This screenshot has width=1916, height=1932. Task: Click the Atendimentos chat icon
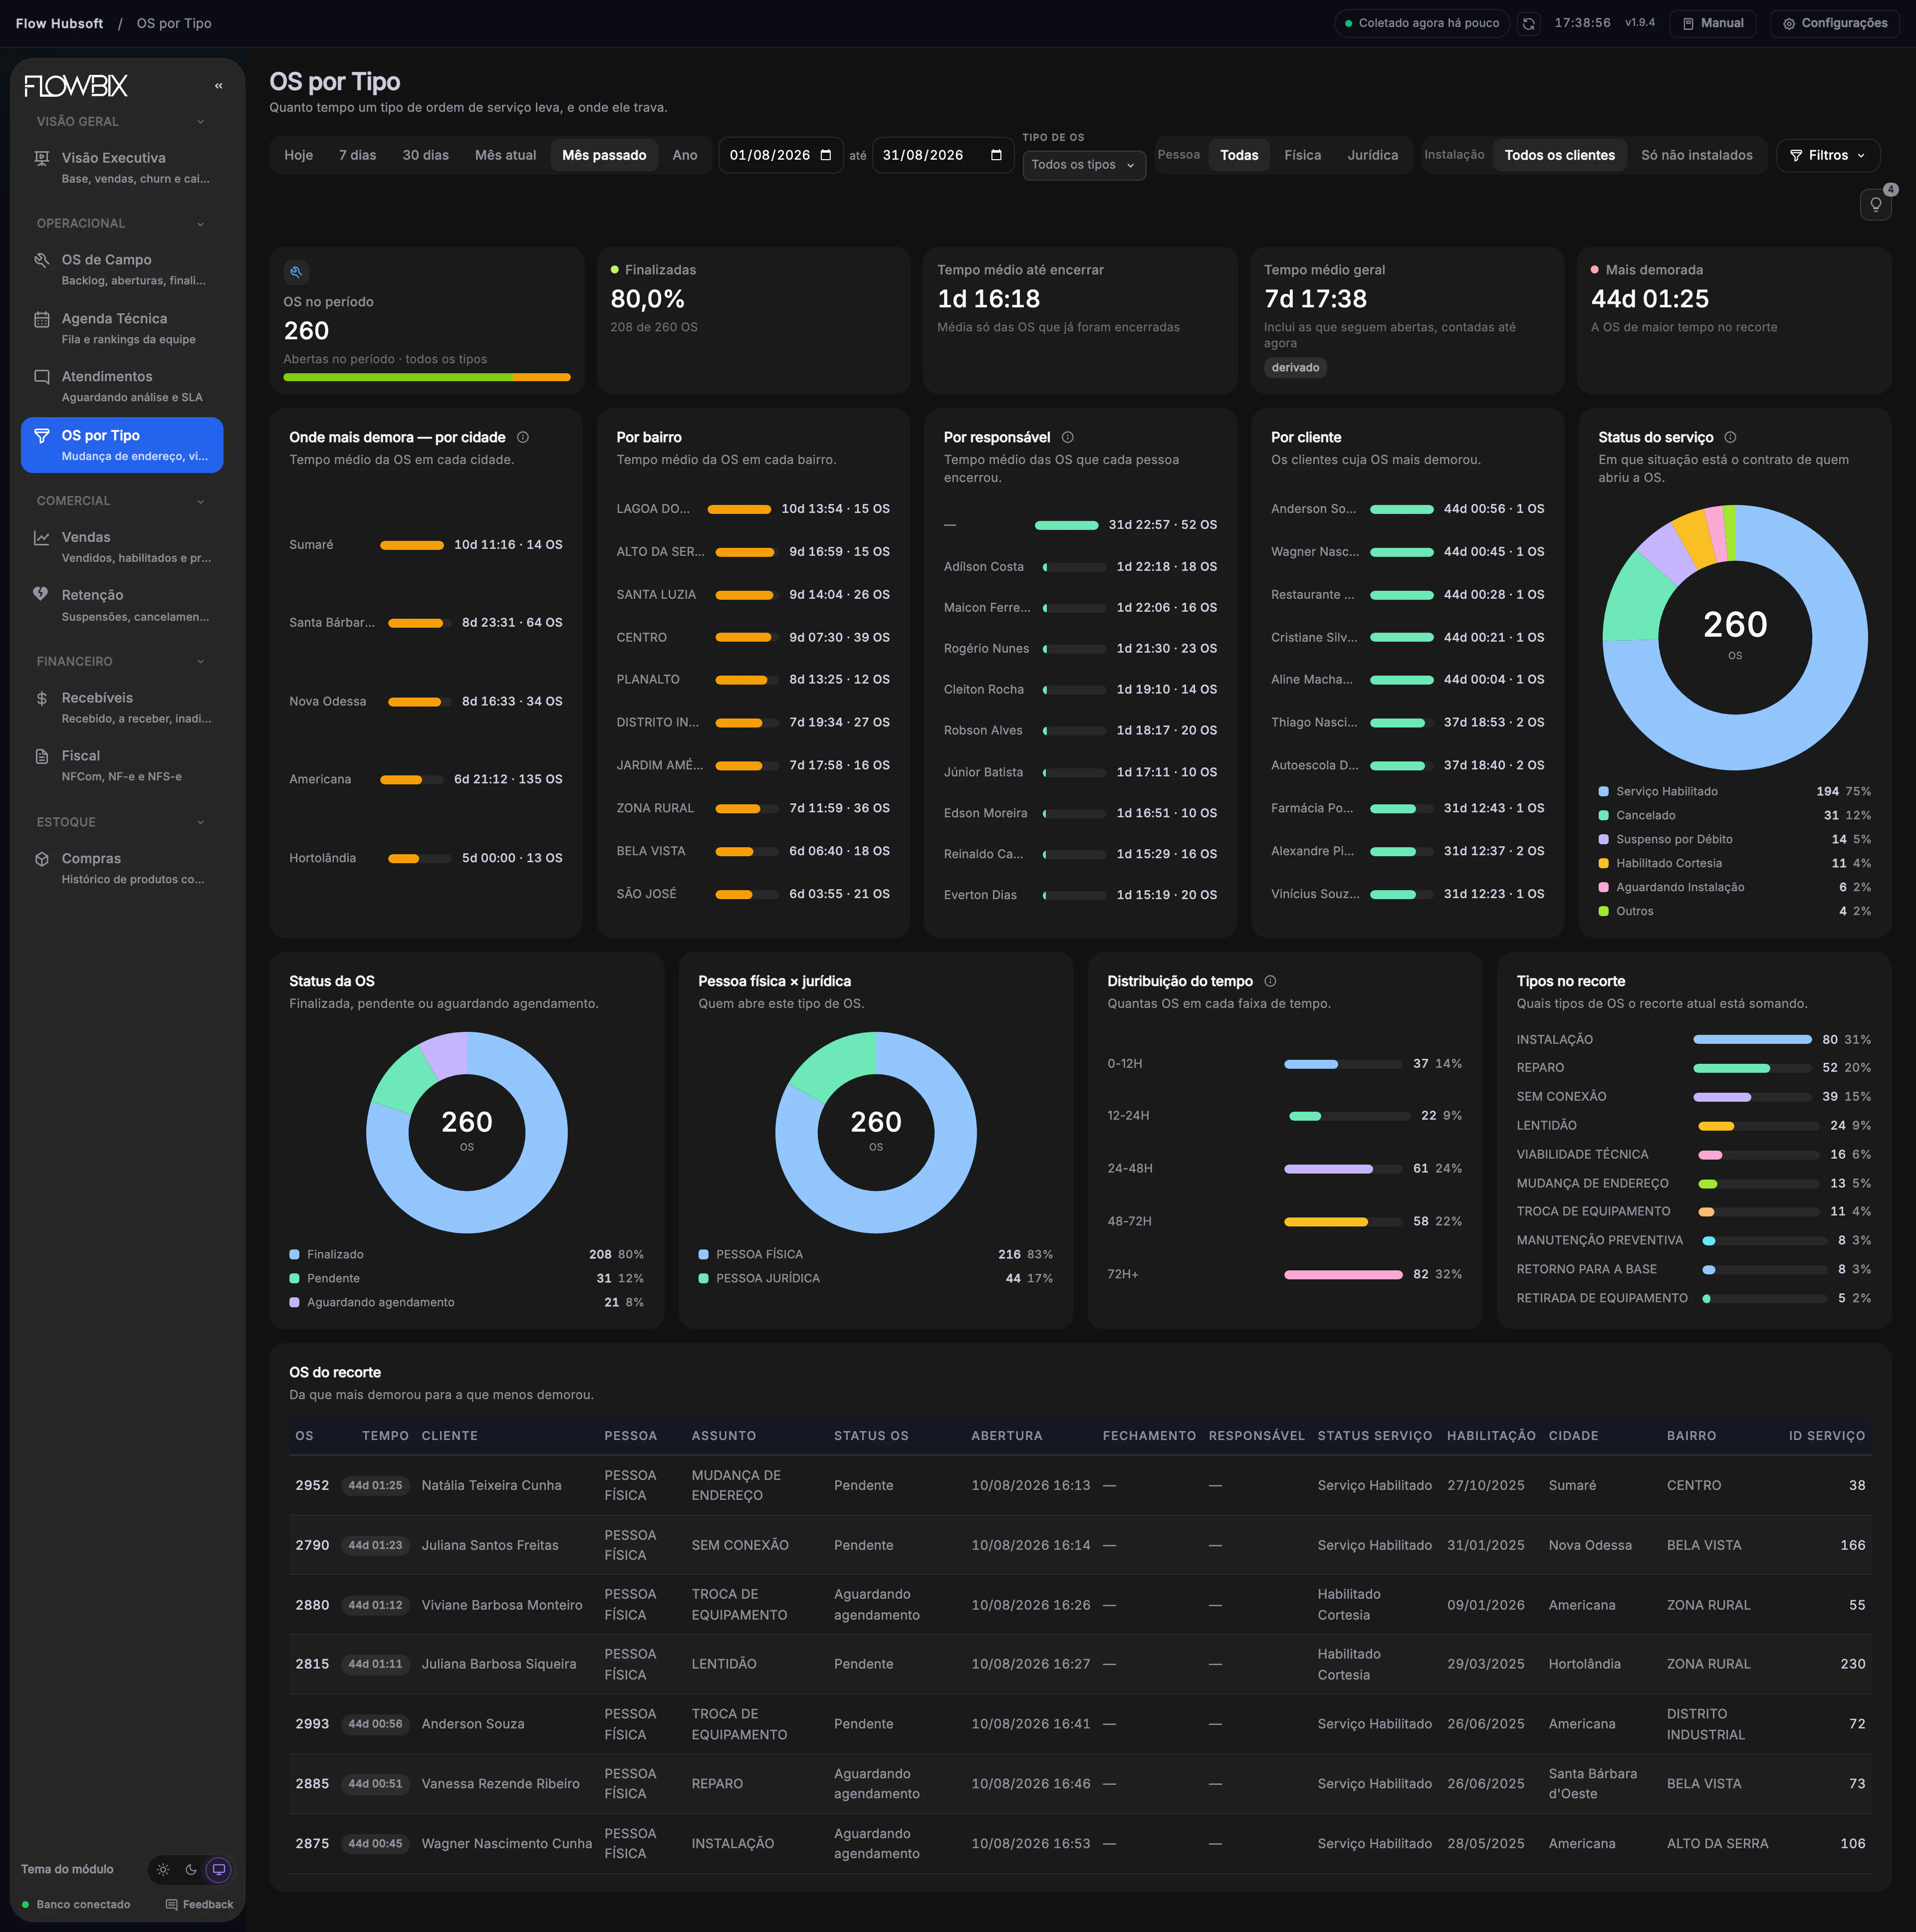tap(42, 377)
